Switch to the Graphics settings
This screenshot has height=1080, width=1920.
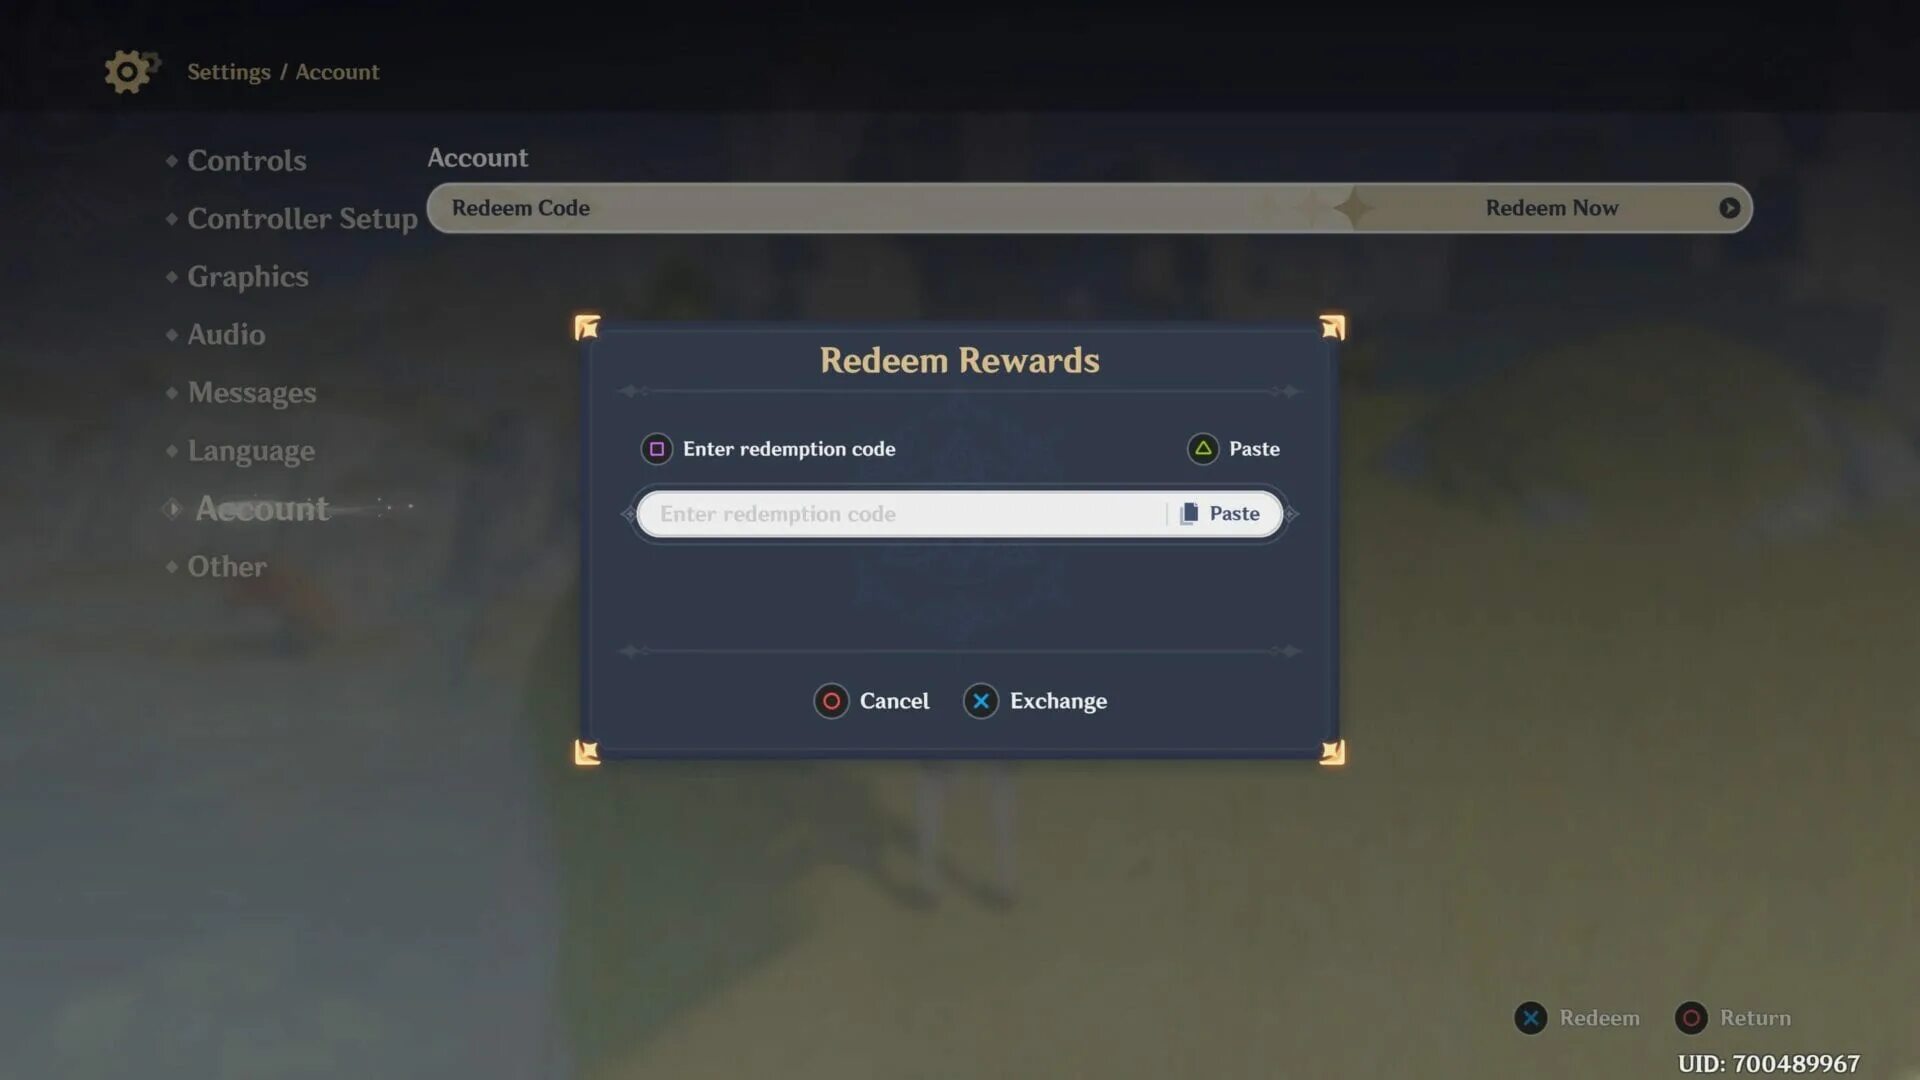coord(248,277)
